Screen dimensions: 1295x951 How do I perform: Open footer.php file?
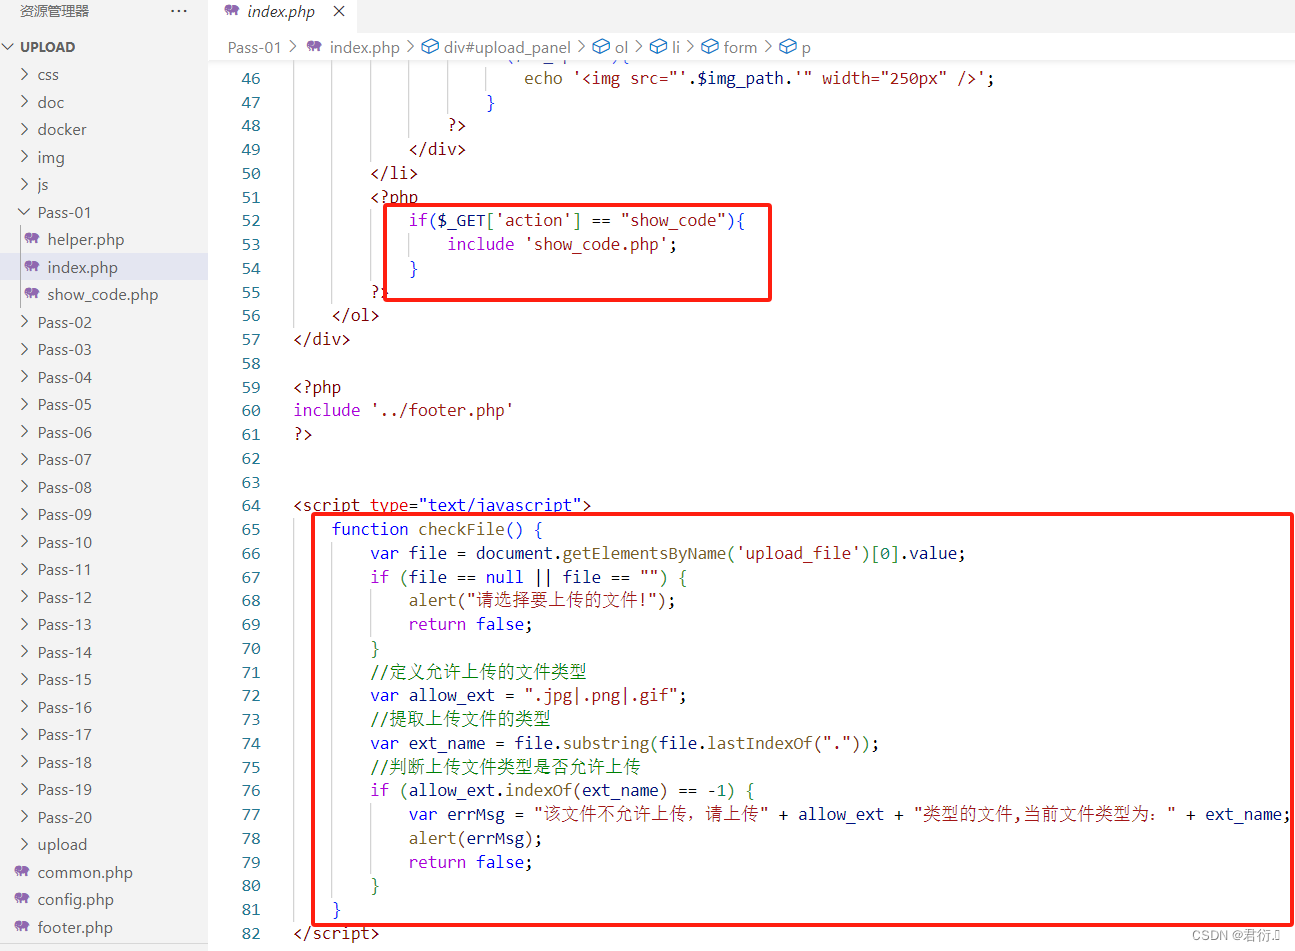tap(75, 927)
